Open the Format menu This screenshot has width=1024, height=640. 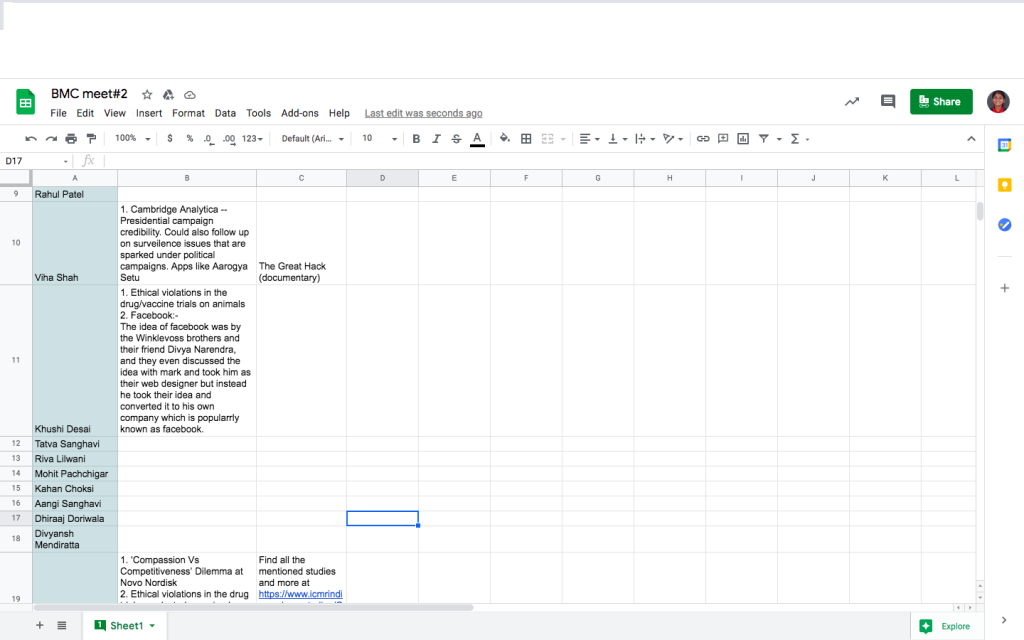click(188, 113)
